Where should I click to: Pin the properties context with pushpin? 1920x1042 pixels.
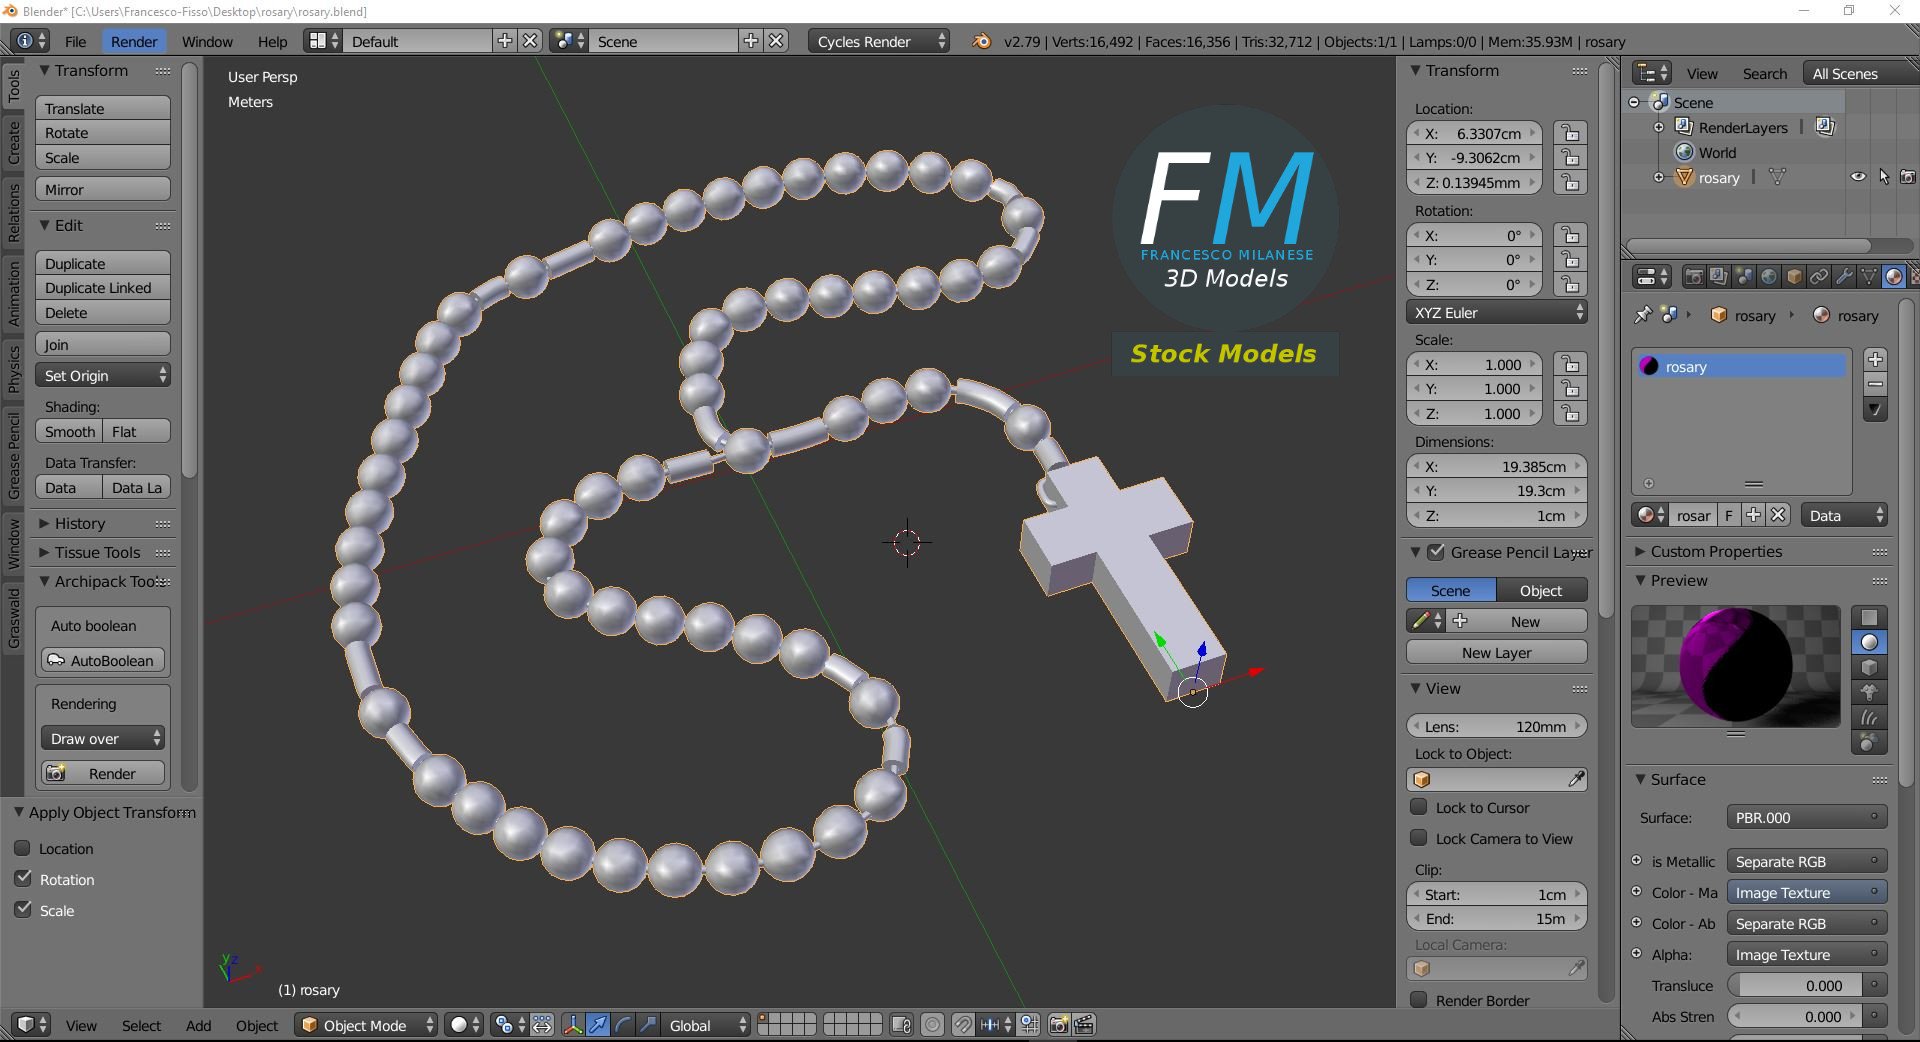click(x=1642, y=315)
